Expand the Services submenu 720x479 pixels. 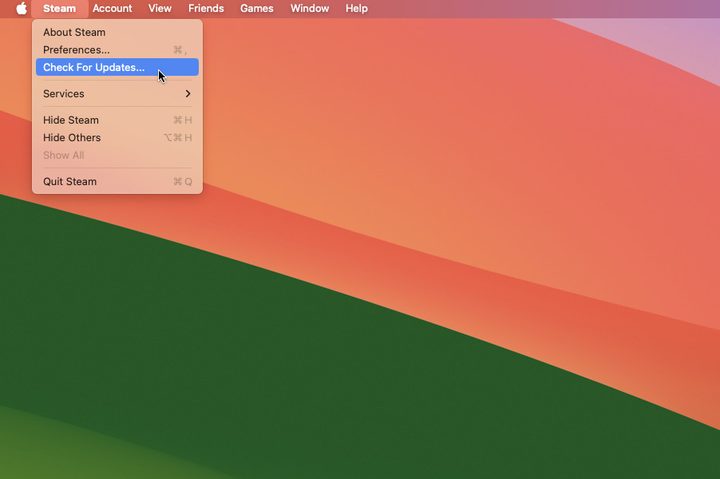(117, 94)
